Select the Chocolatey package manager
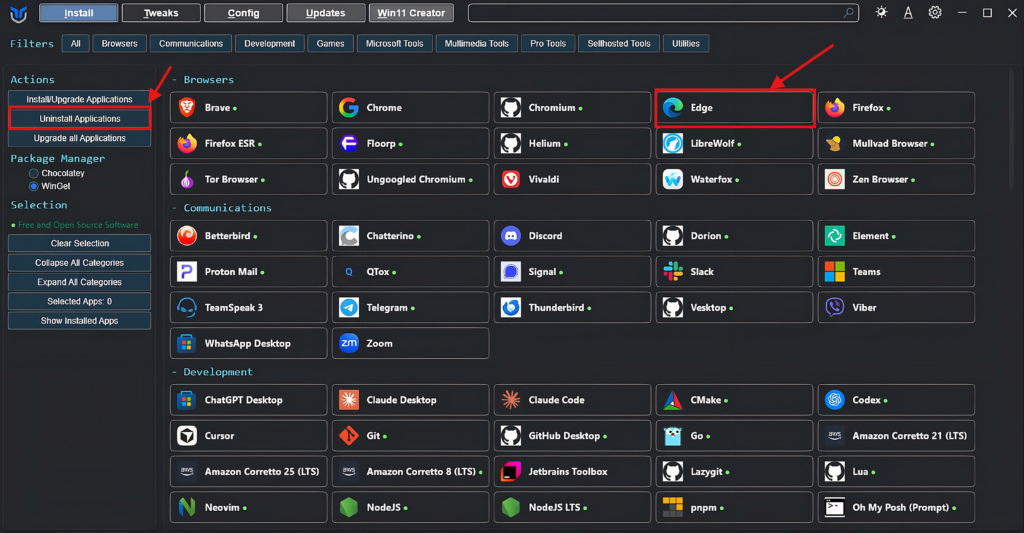 [x=34, y=173]
